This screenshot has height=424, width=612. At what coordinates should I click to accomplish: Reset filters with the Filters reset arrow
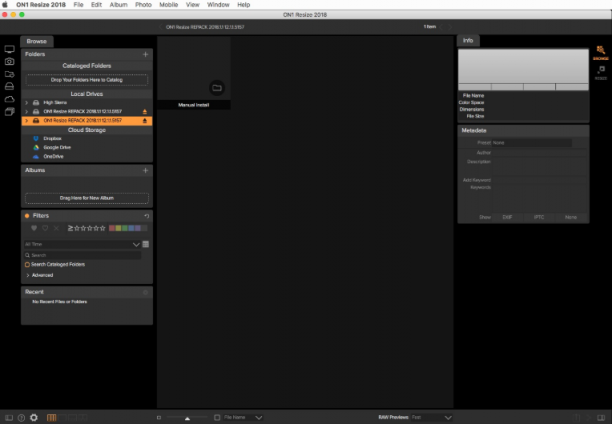pyautogui.click(x=146, y=216)
